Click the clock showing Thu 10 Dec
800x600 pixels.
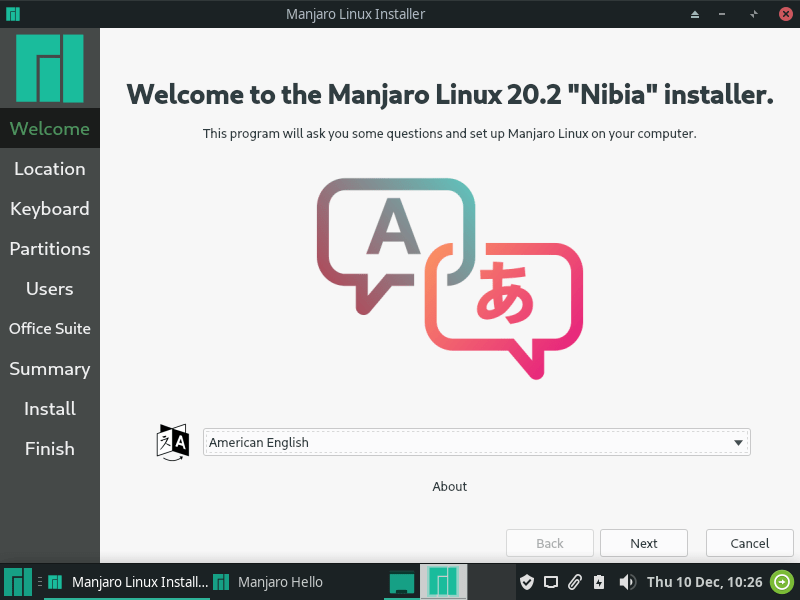coord(704,582)
